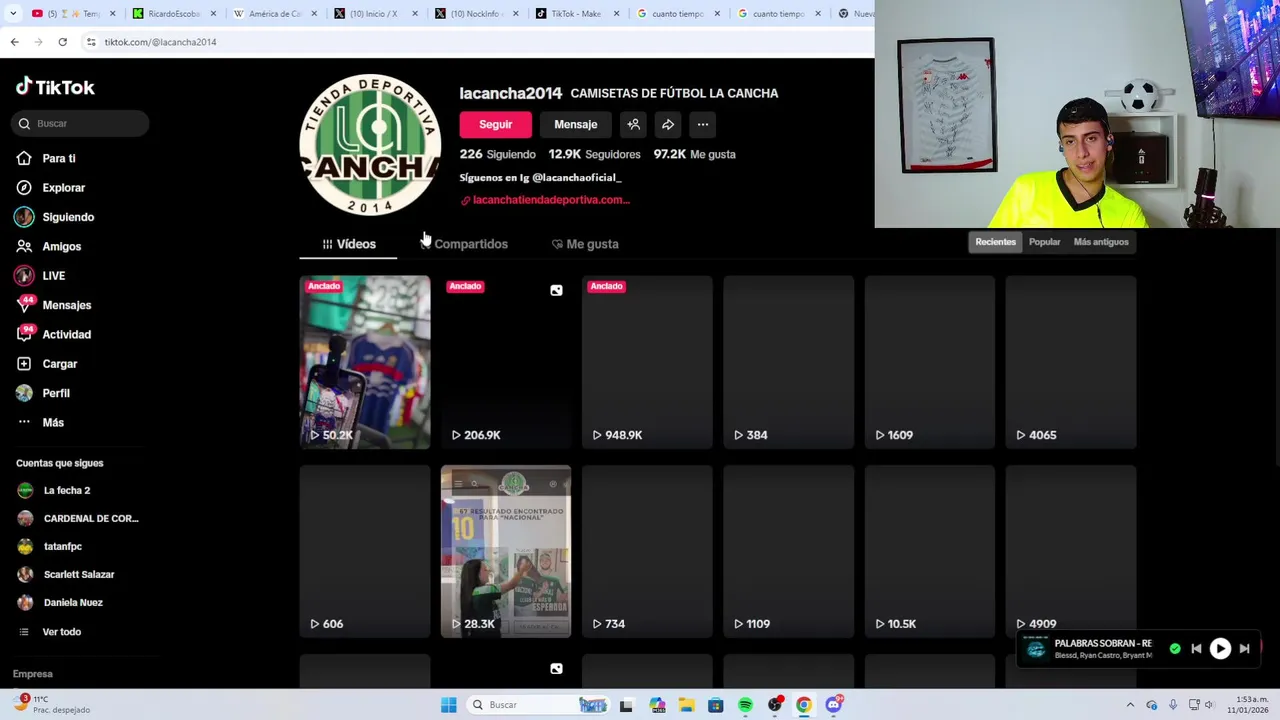Screen dimensions: 1280x720
Task: Switch to the Me gusta tab
Action: tap(585, 244)
